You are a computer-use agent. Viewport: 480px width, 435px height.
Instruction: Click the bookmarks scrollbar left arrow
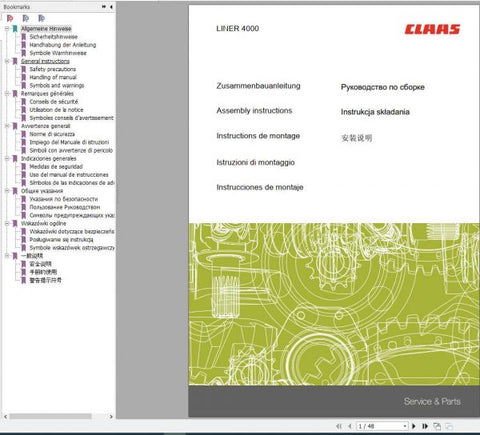point(5,416)
